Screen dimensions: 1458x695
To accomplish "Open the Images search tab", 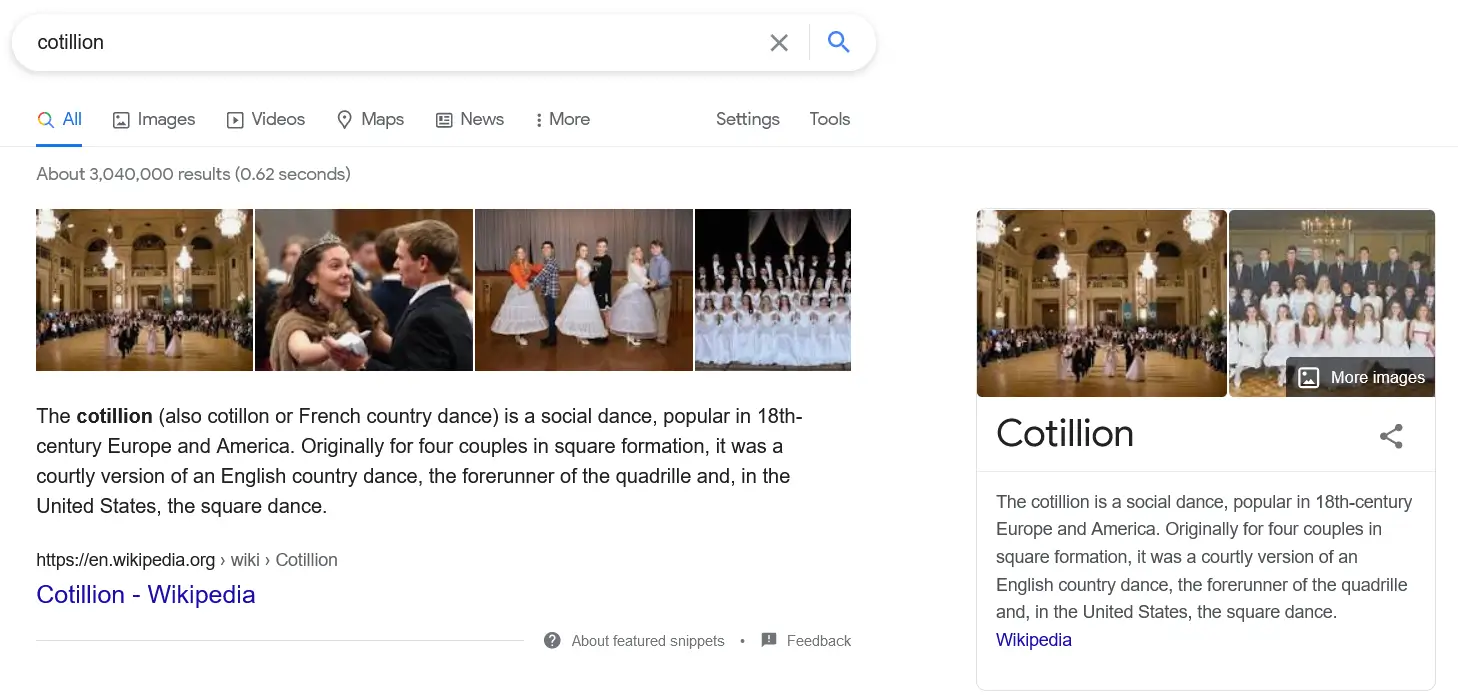I will [x=154, y=120].
